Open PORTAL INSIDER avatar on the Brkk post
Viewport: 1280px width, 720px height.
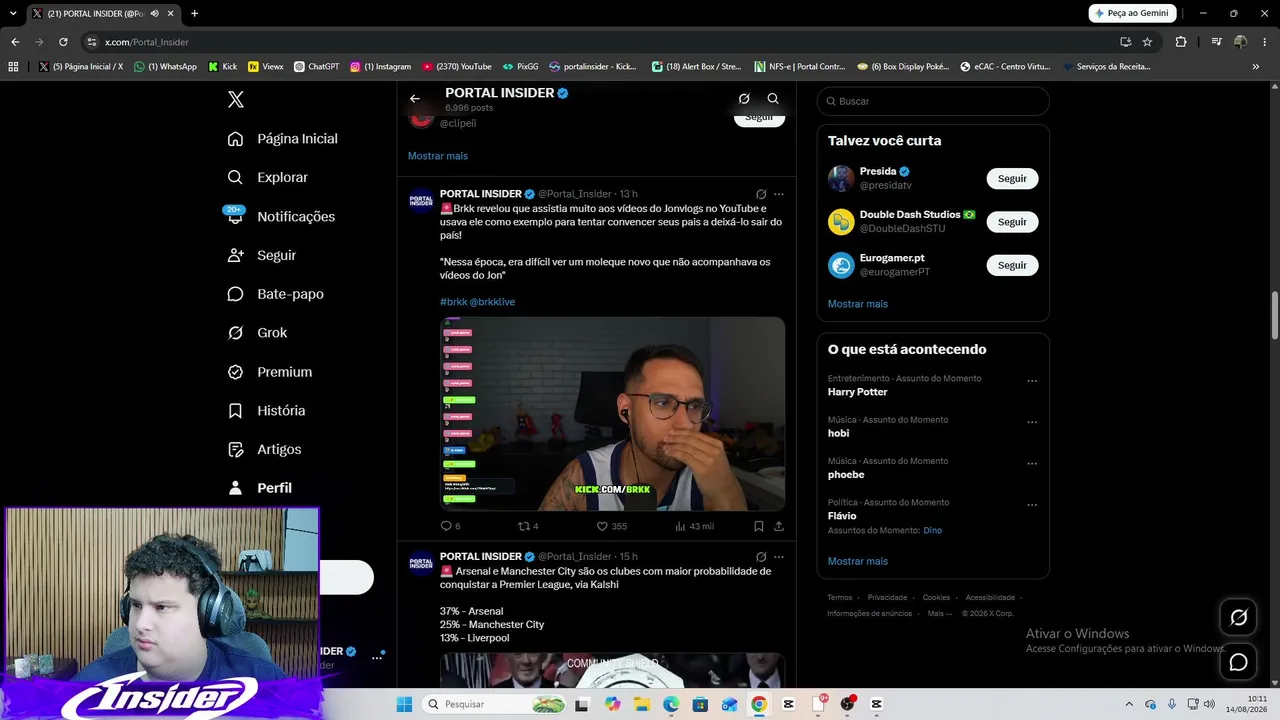point(421,200)
